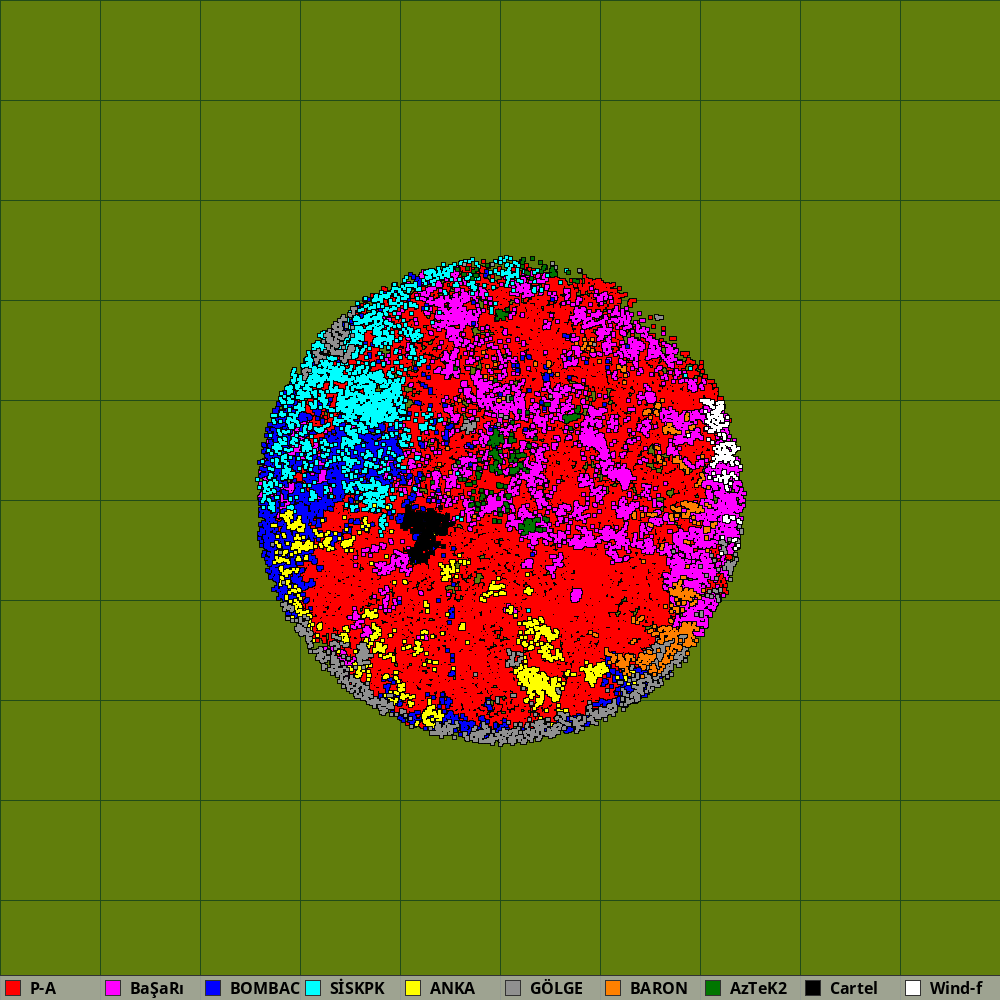
Task: Click the yellow ANKA legend swatch
Action: (x=413, y=988)
